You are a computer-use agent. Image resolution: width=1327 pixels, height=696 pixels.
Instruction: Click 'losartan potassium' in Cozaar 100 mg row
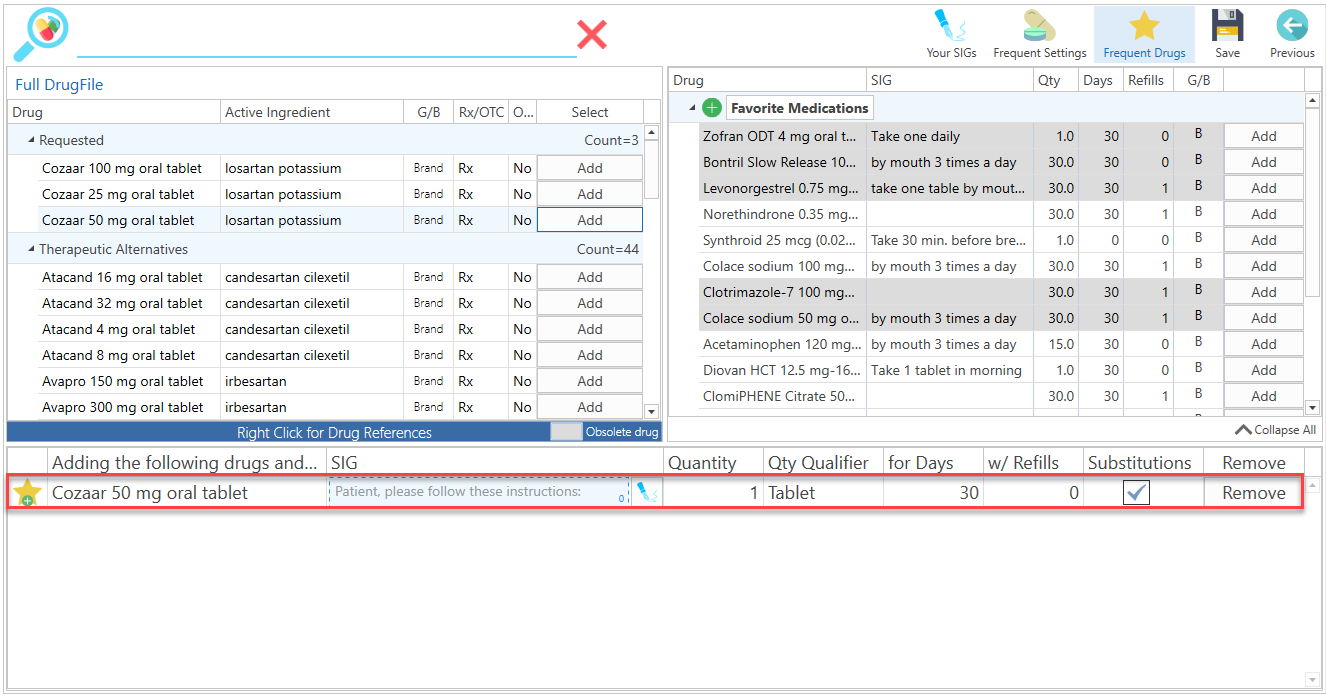pyautogui.click(x=283, y=168)
